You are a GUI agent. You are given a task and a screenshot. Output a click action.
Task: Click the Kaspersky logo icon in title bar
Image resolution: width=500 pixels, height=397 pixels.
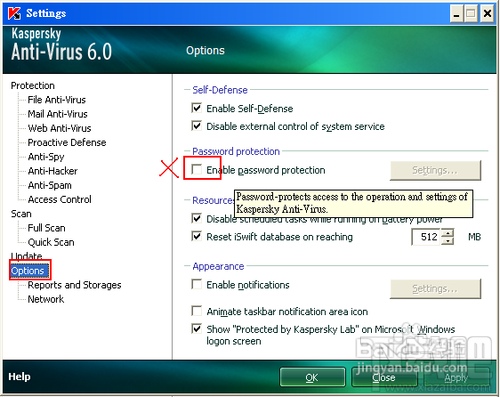[x=14, y=13]
